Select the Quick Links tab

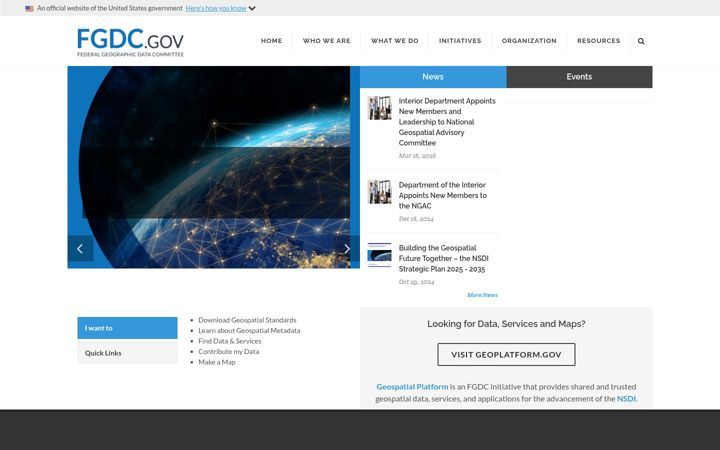pyautogui.click(x=127, y=353)
